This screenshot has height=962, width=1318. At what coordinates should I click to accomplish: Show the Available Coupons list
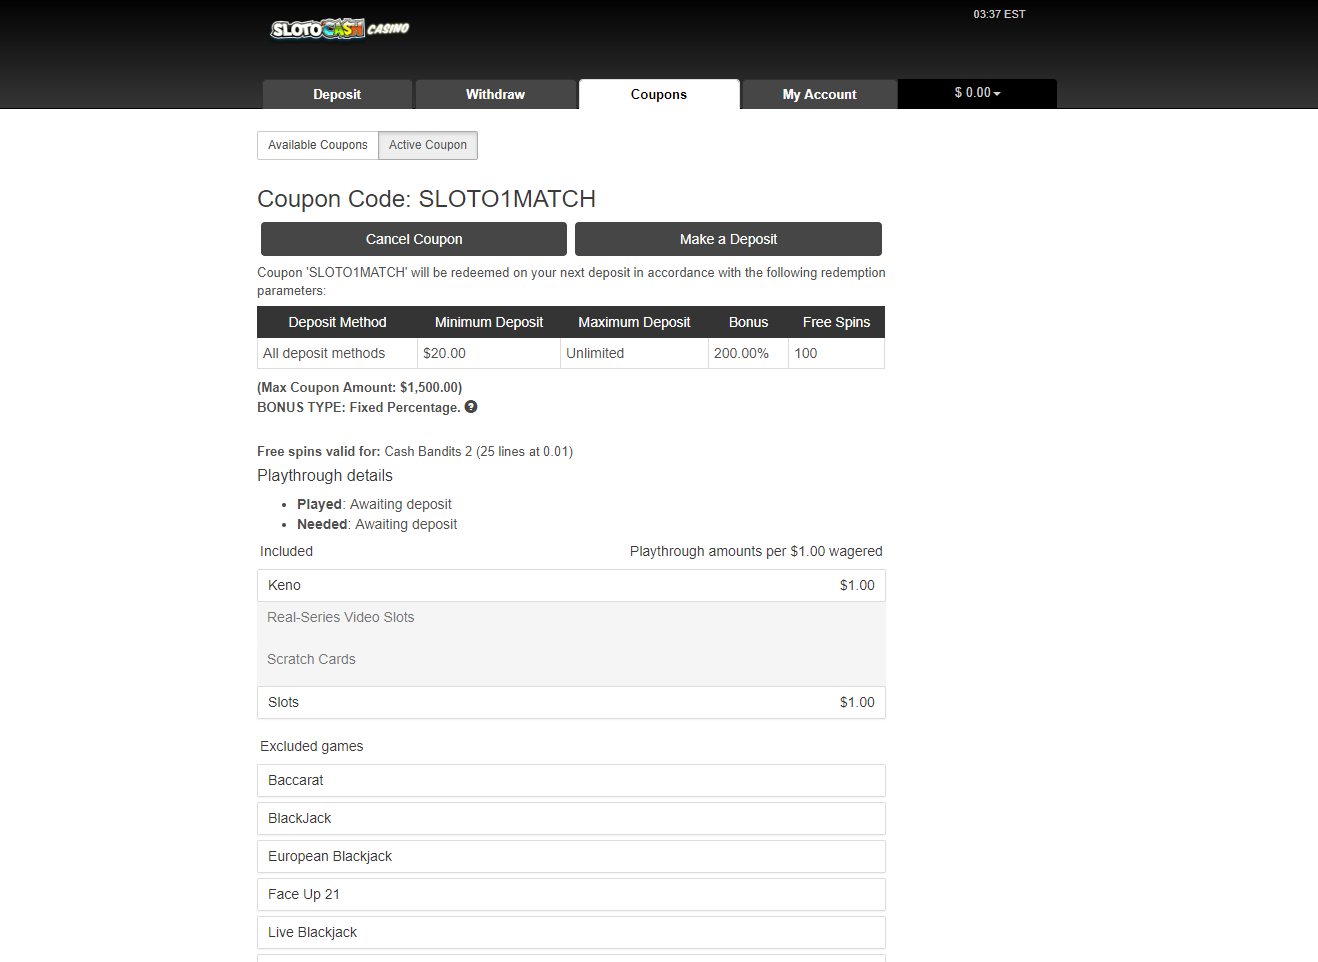pyautogui.click(x=318, y=145)
